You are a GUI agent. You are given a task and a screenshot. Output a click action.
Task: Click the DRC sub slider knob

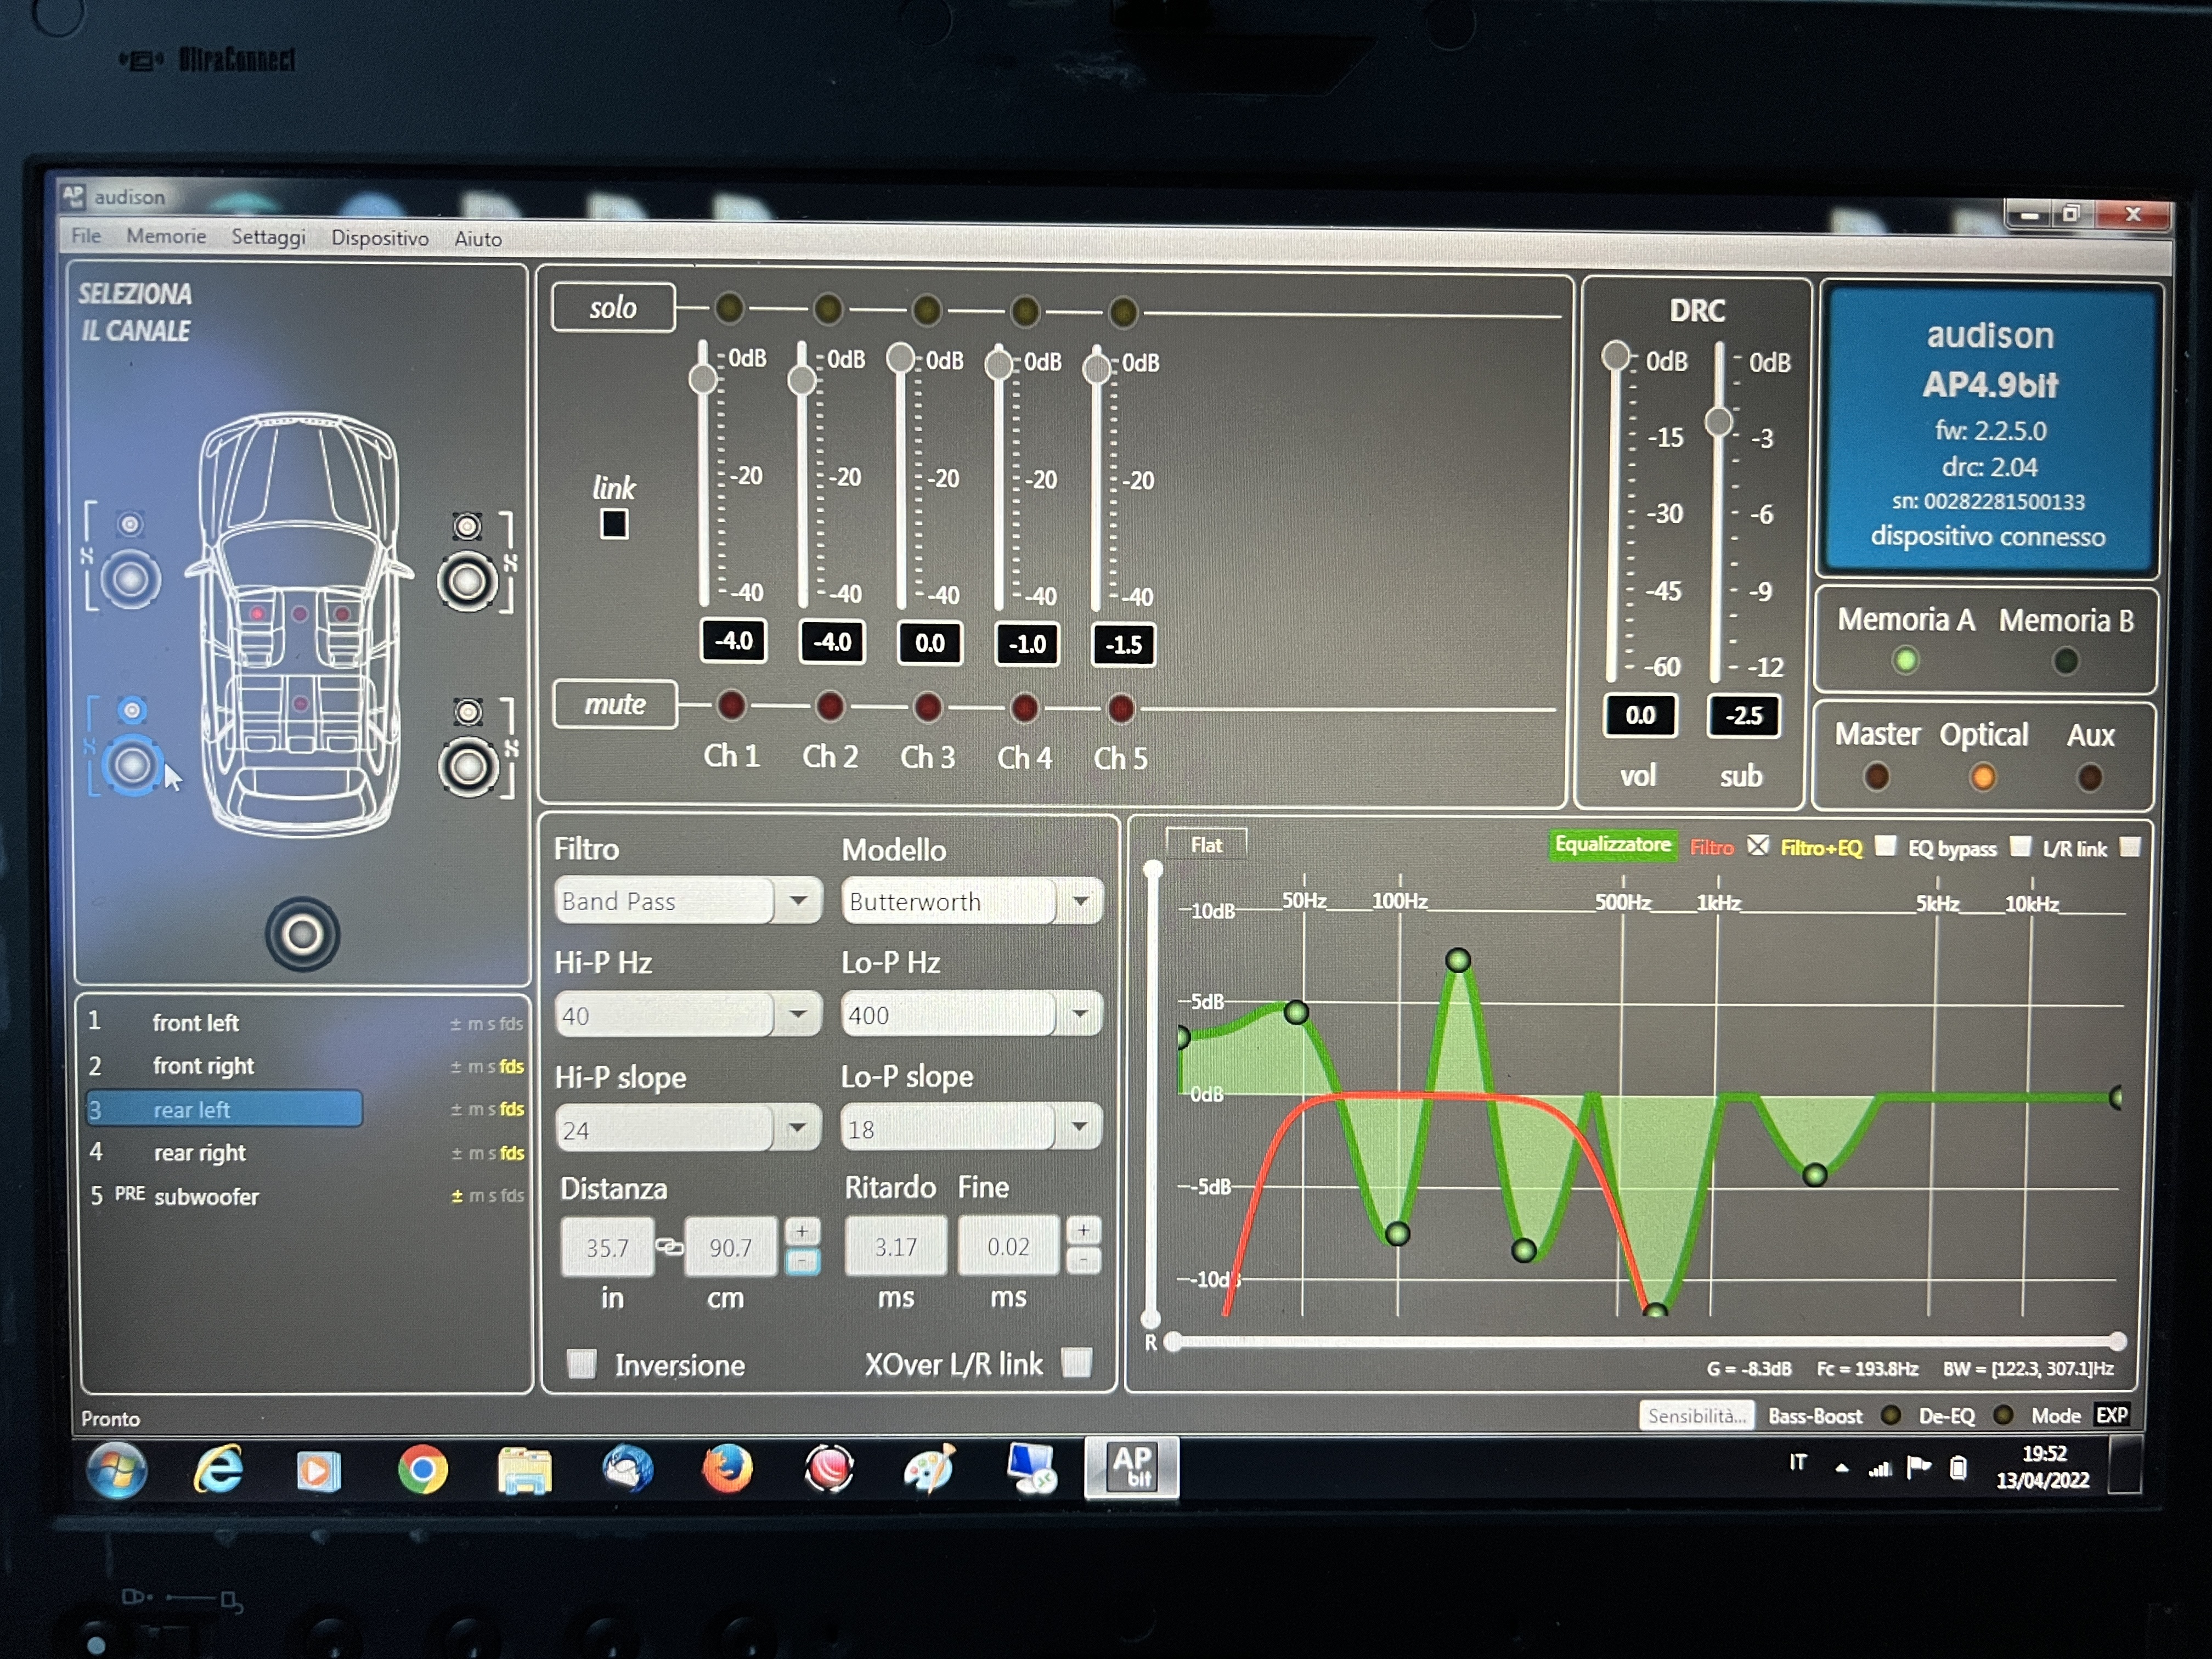coord(1719,421)
